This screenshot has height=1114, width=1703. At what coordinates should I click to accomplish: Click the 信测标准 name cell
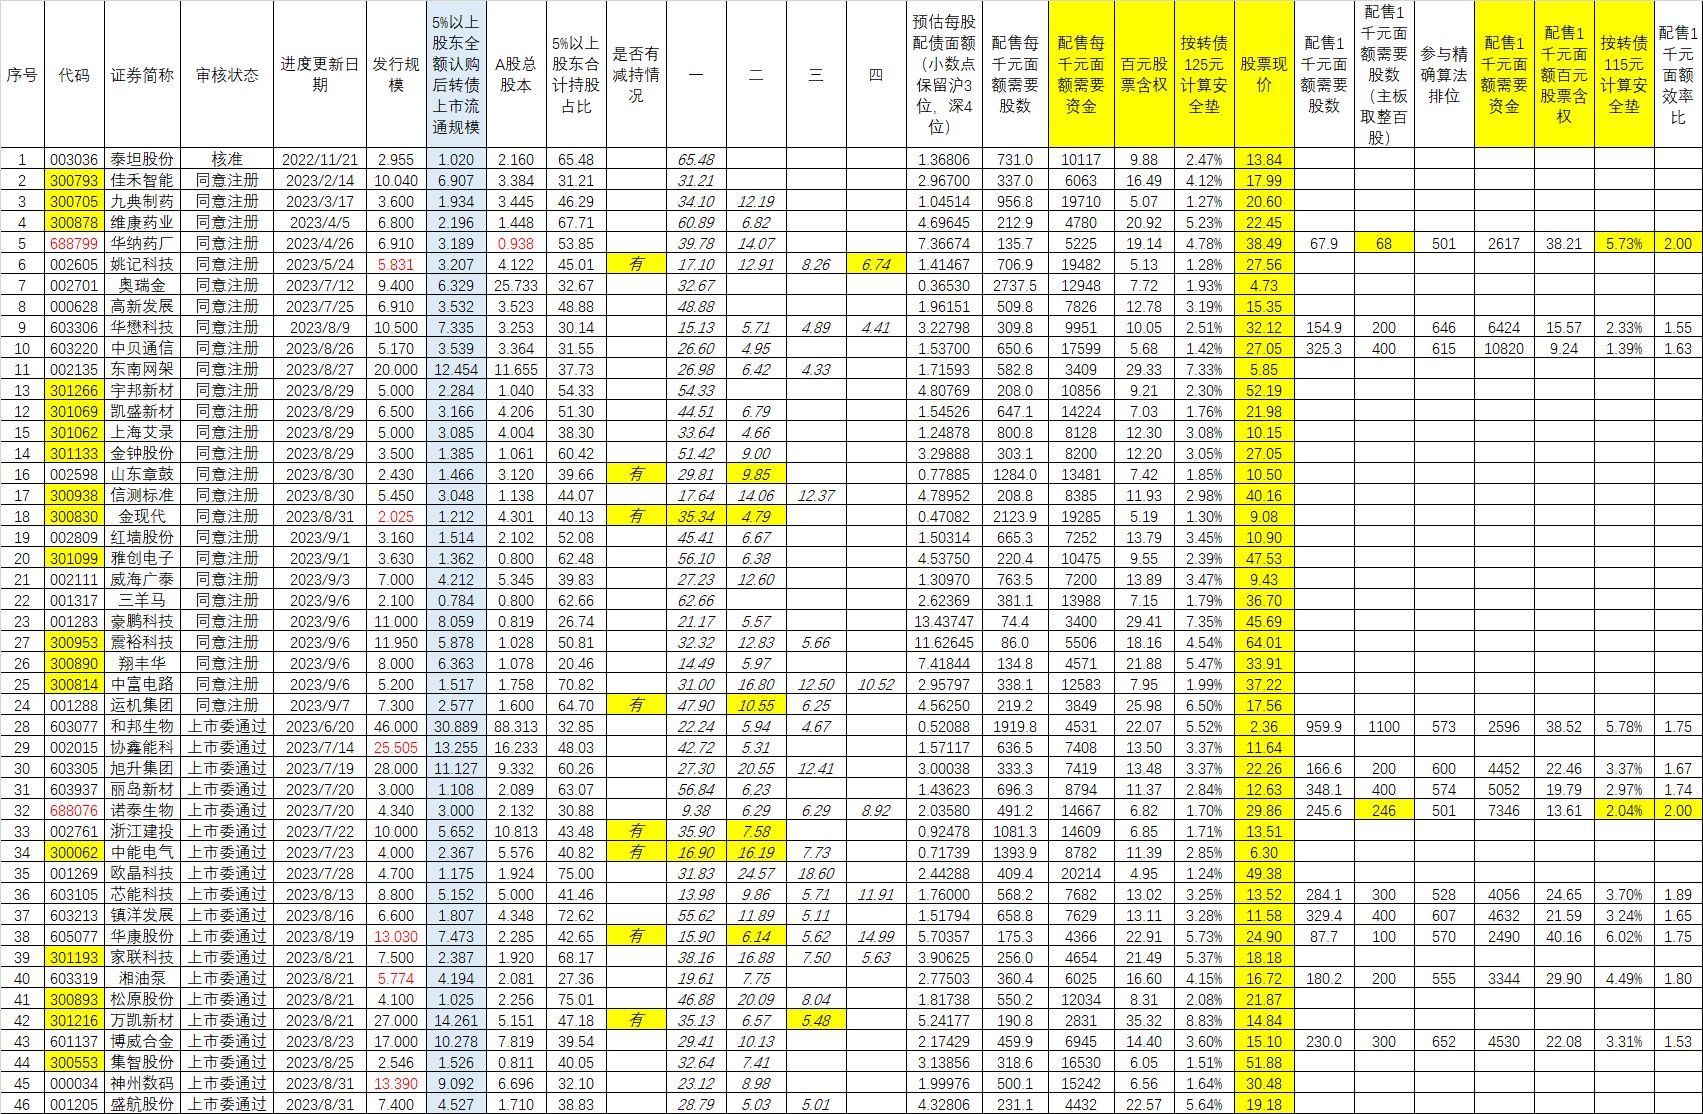[x=142, y=495]
